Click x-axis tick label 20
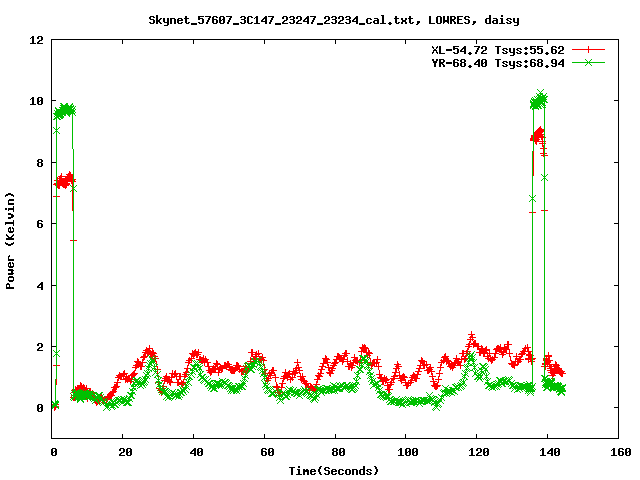Viewport: 640px width, 480px height. [125, 452]
